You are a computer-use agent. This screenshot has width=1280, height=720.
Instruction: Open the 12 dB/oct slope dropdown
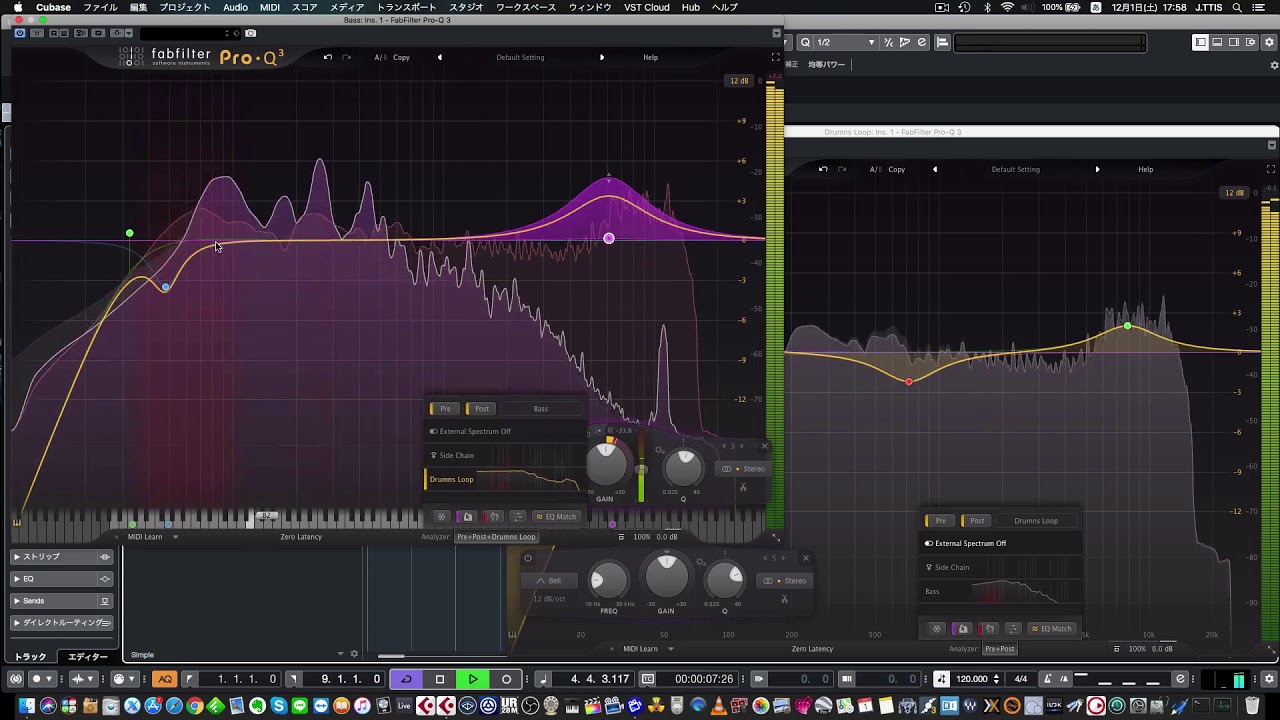pyautogui.click(x=549, y=599)
